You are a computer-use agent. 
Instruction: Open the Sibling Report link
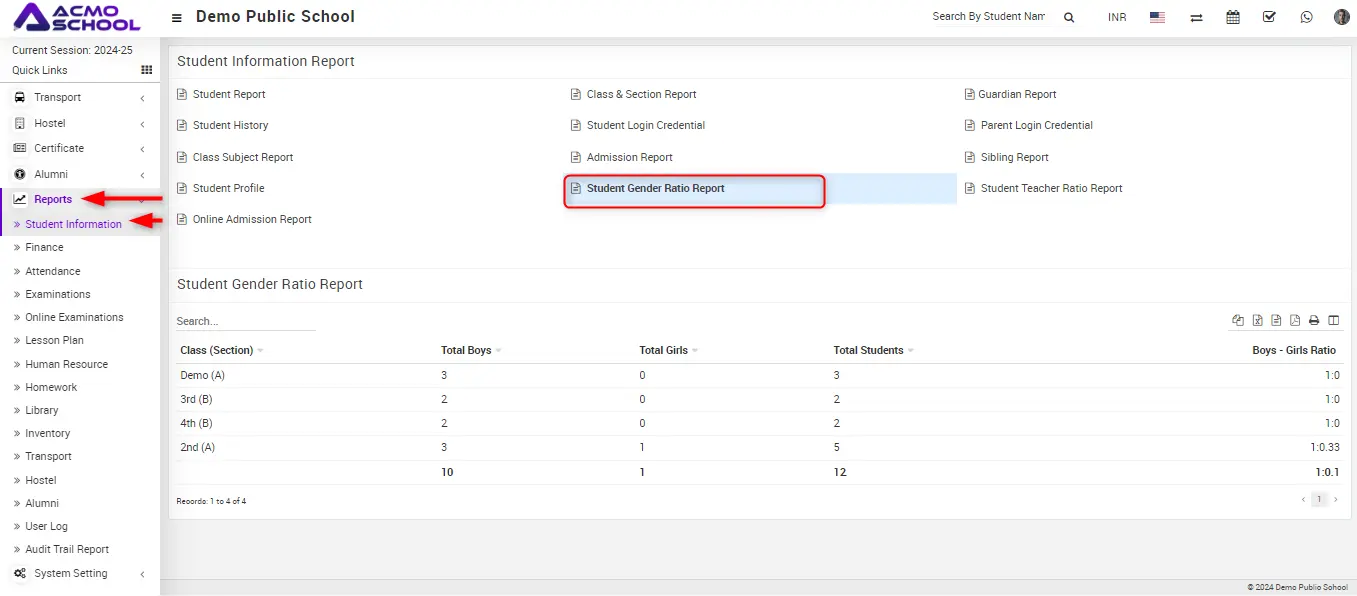point(1014,157)
